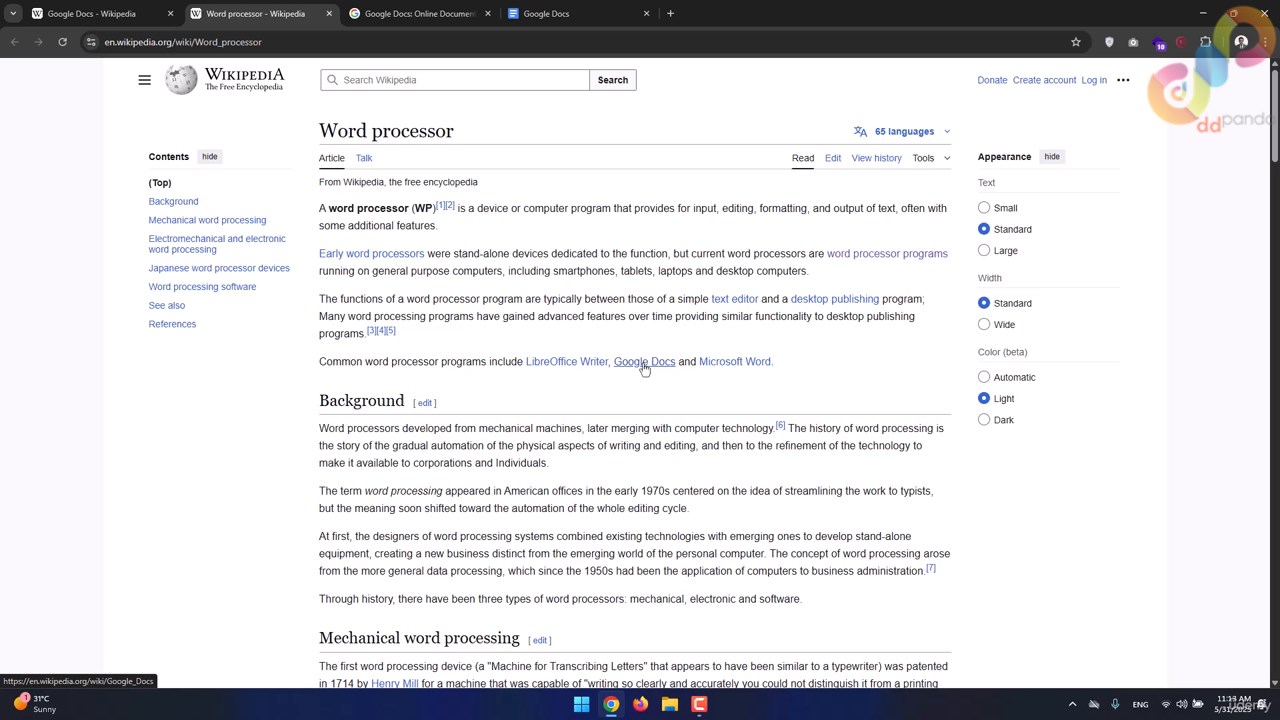Hide the Appearance panel
This screenshot has width=1280, height=720.
[x=1052, y=156]
